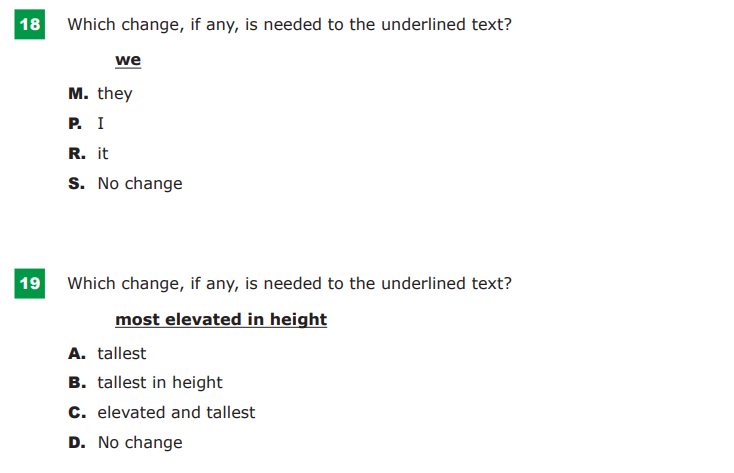Click the bold letter A option label

[x=75, y=353]
